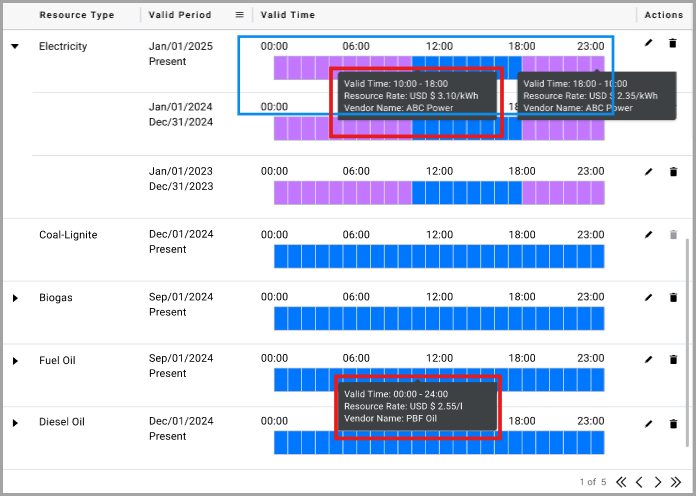Edit the Coal-Lignite resource rate
Screen dimensions: 696x496
(649, 234)
